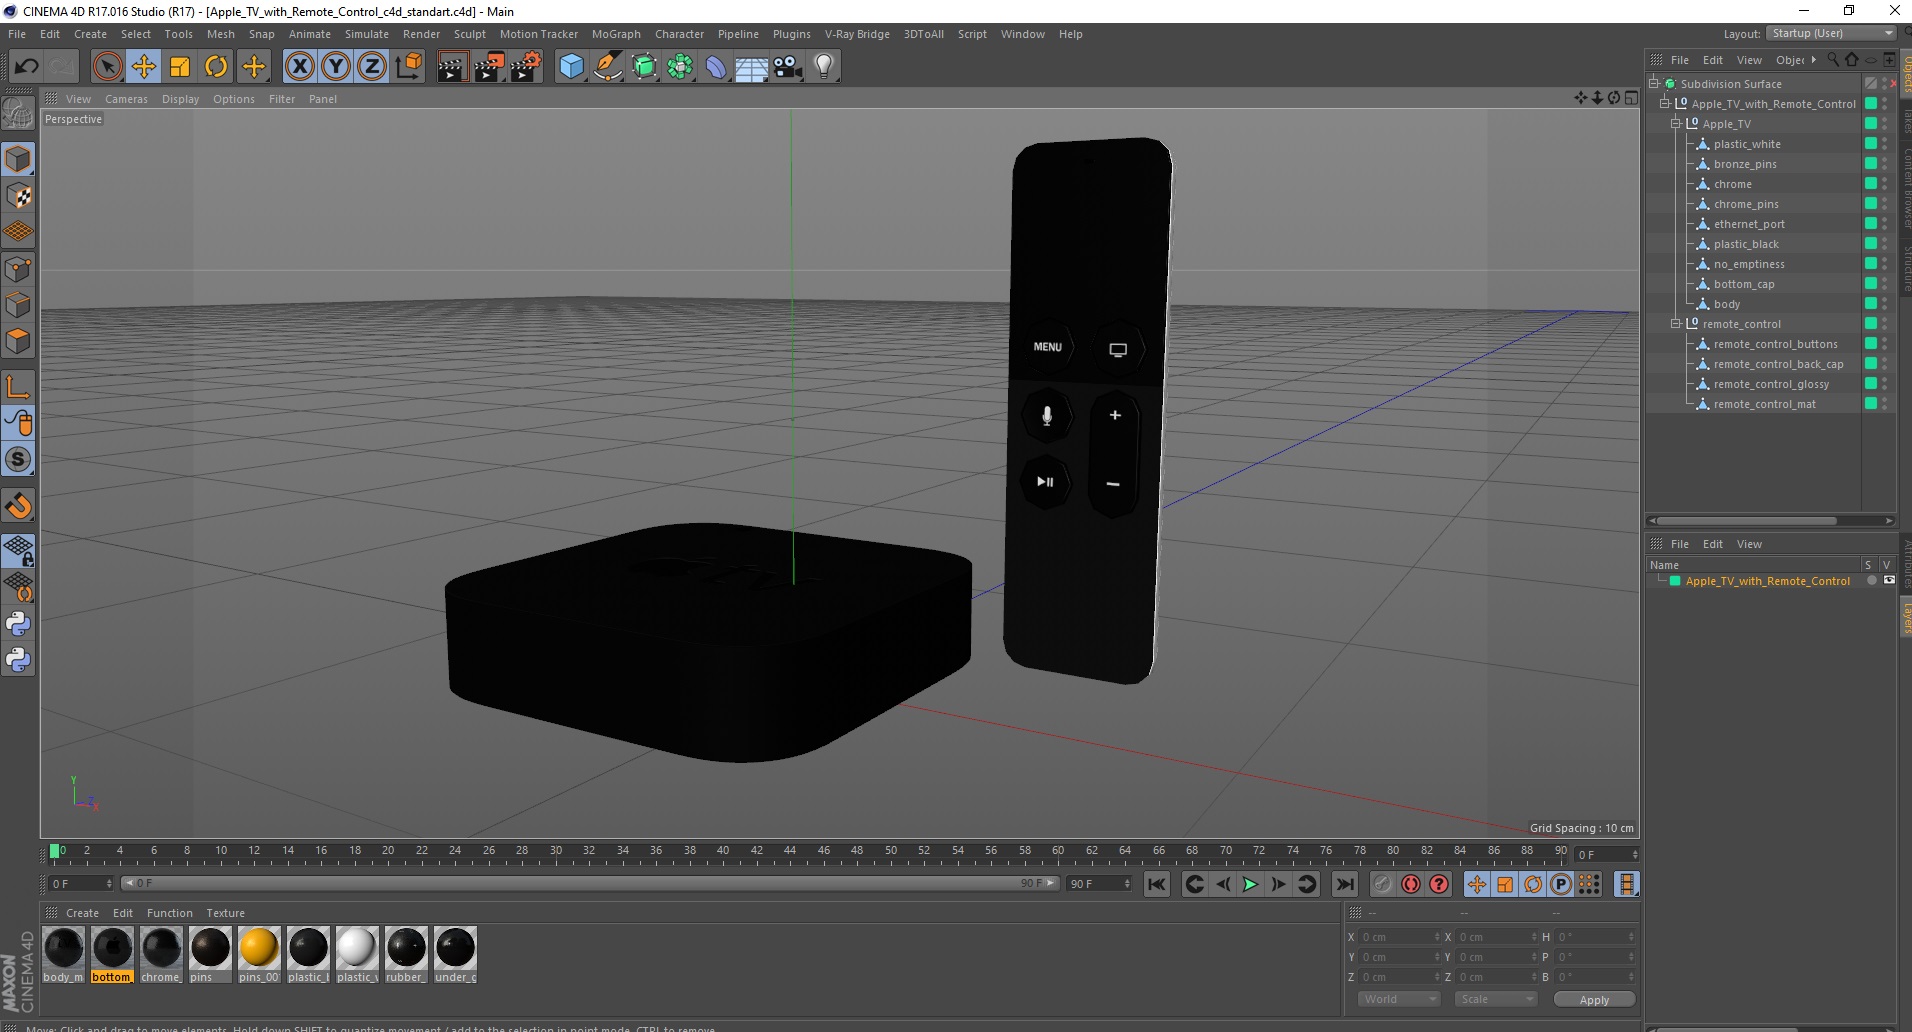Image resolution: width=1912 pixels, height=1032 pixels.
Task: Open the viewport Display menu
Action: coord(180,99)
